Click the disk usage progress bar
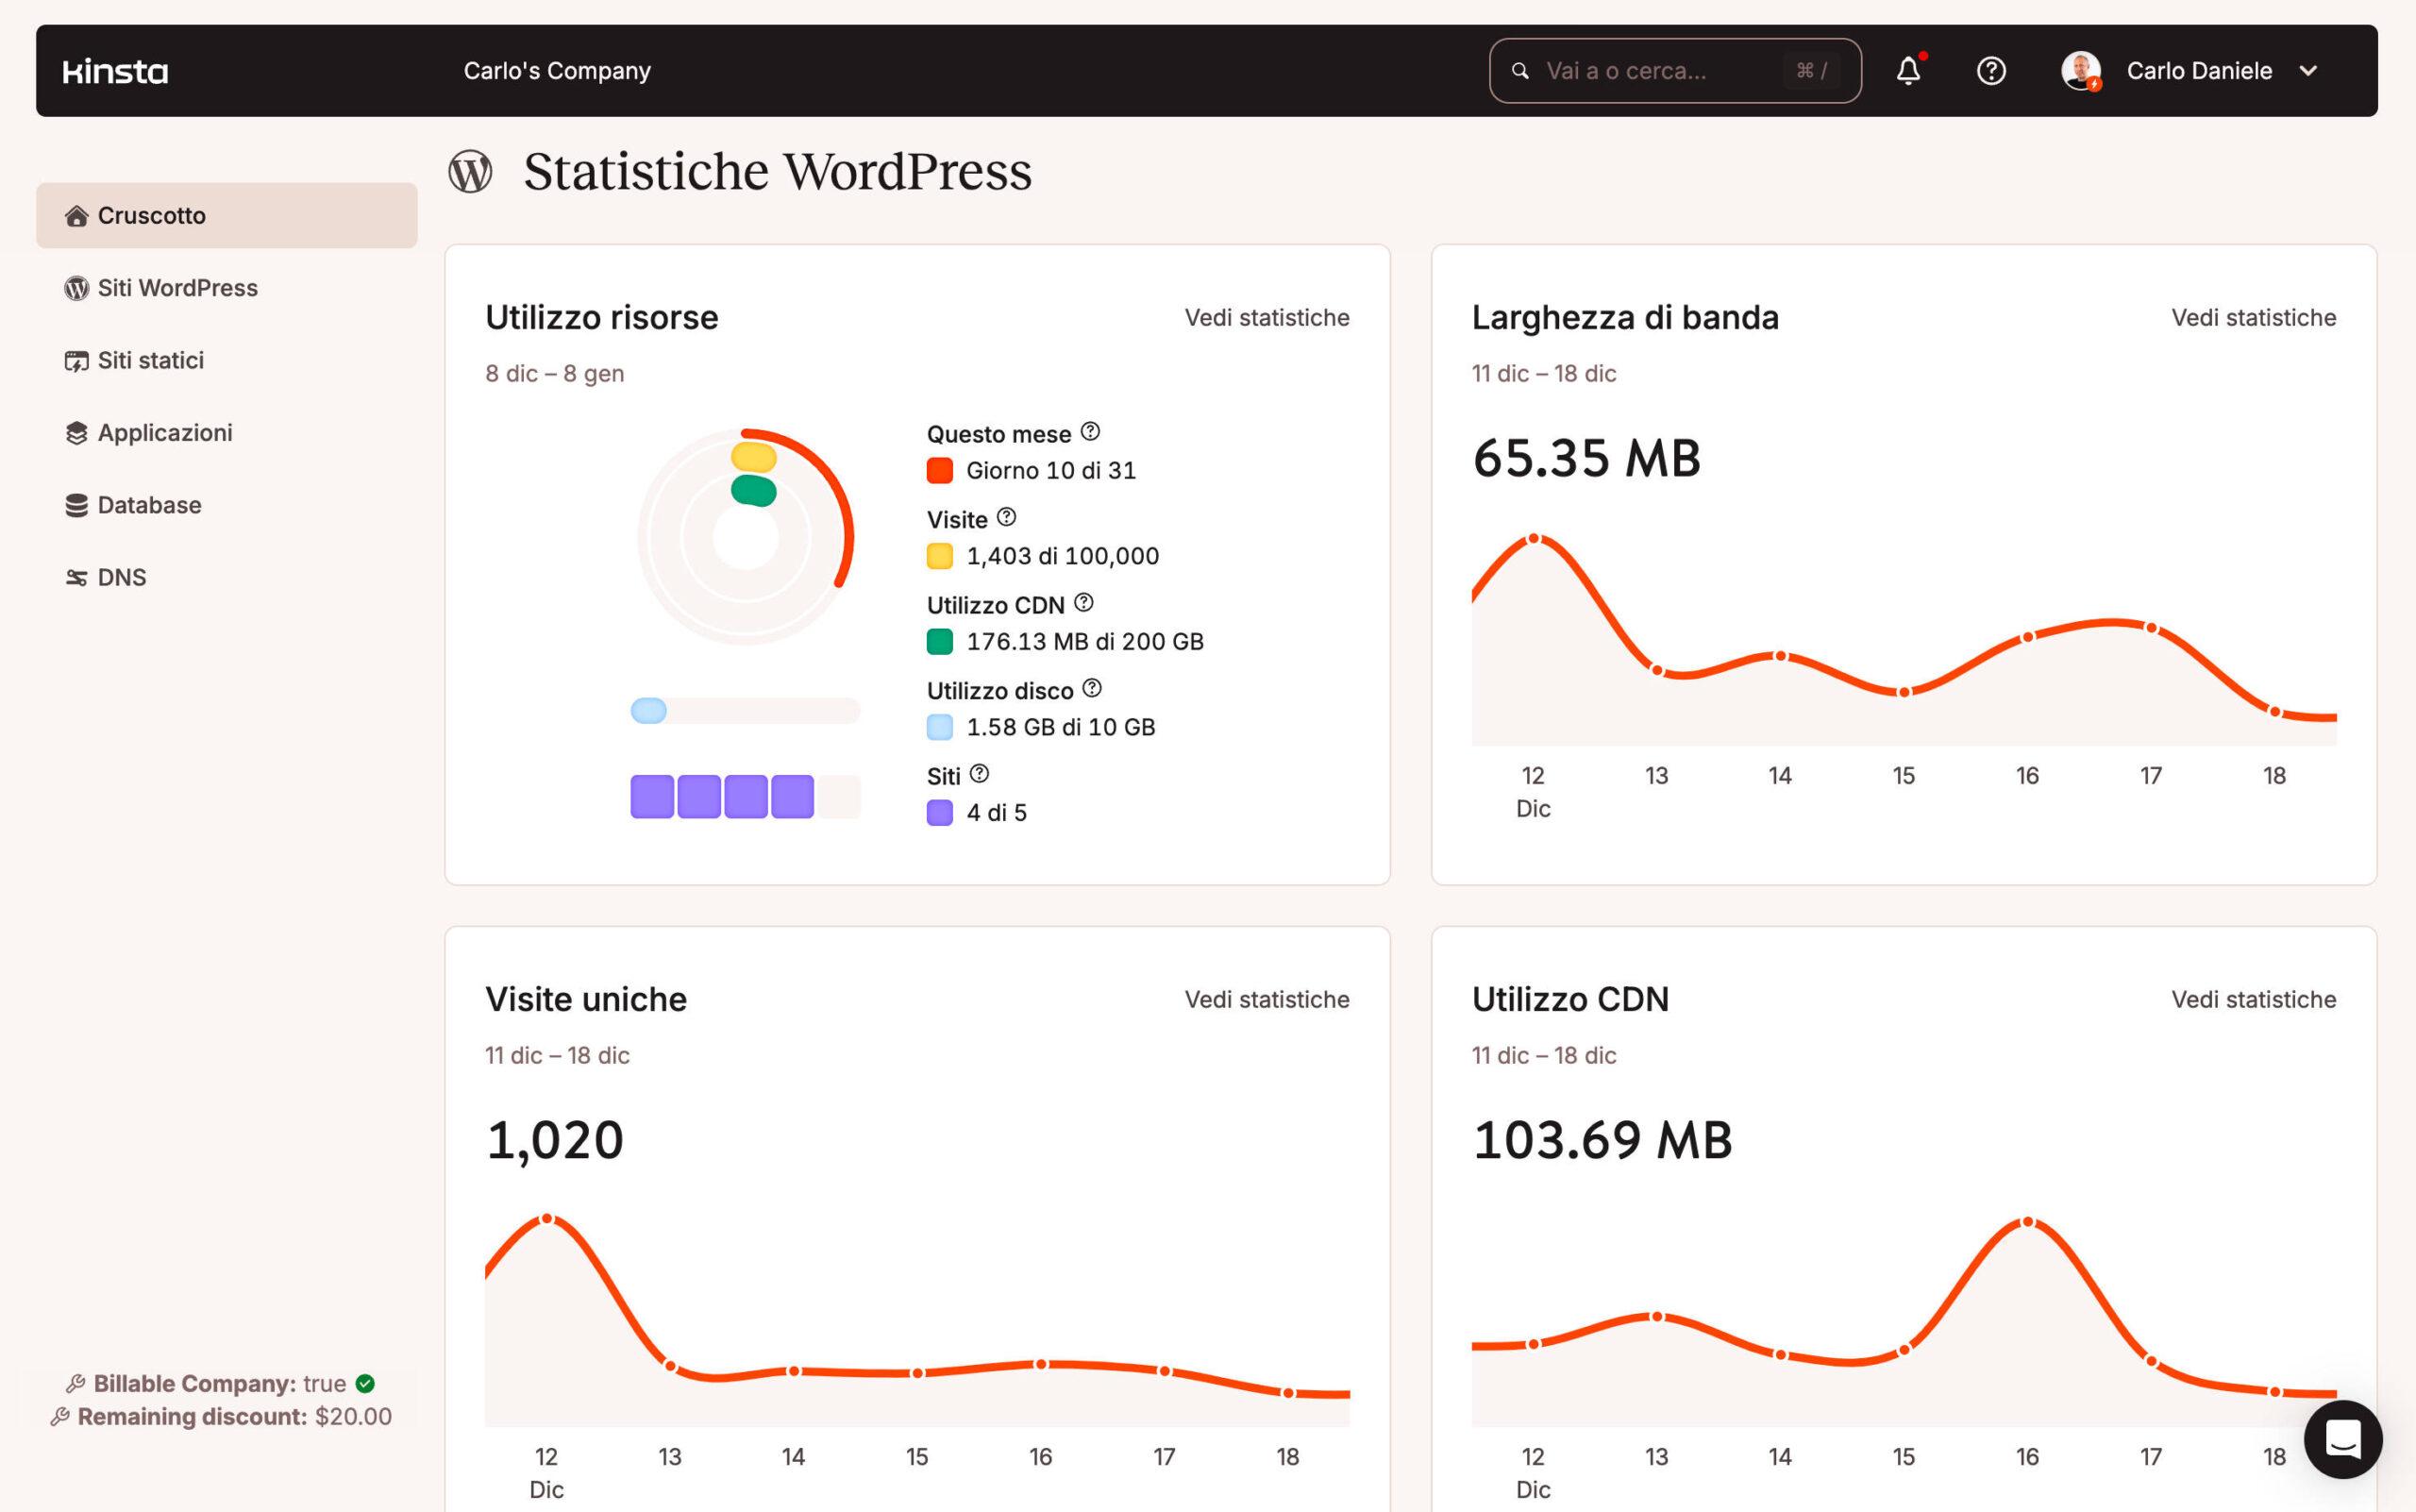The width and height of the screenshot is (2416, 1512). (745, 711)
